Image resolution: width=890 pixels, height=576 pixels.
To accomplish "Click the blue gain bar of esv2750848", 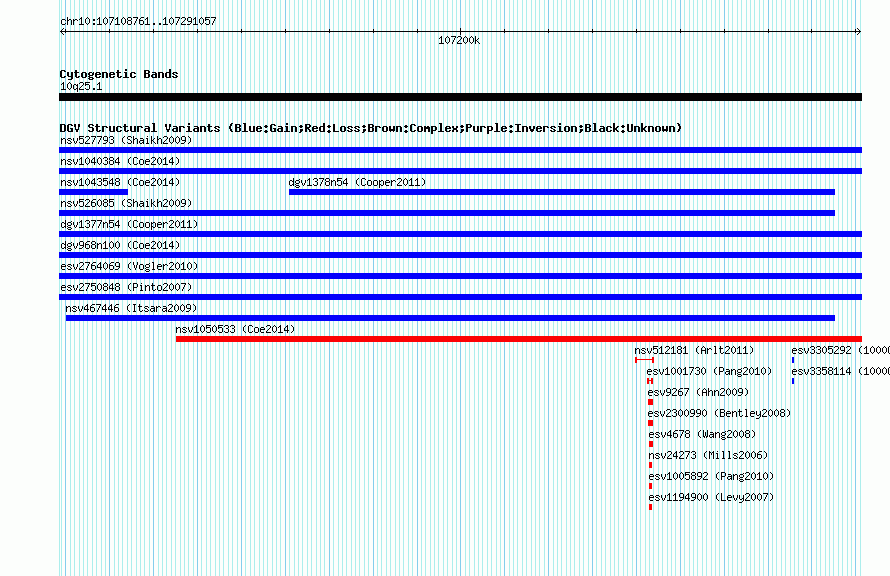I will [x=460, y=297].
